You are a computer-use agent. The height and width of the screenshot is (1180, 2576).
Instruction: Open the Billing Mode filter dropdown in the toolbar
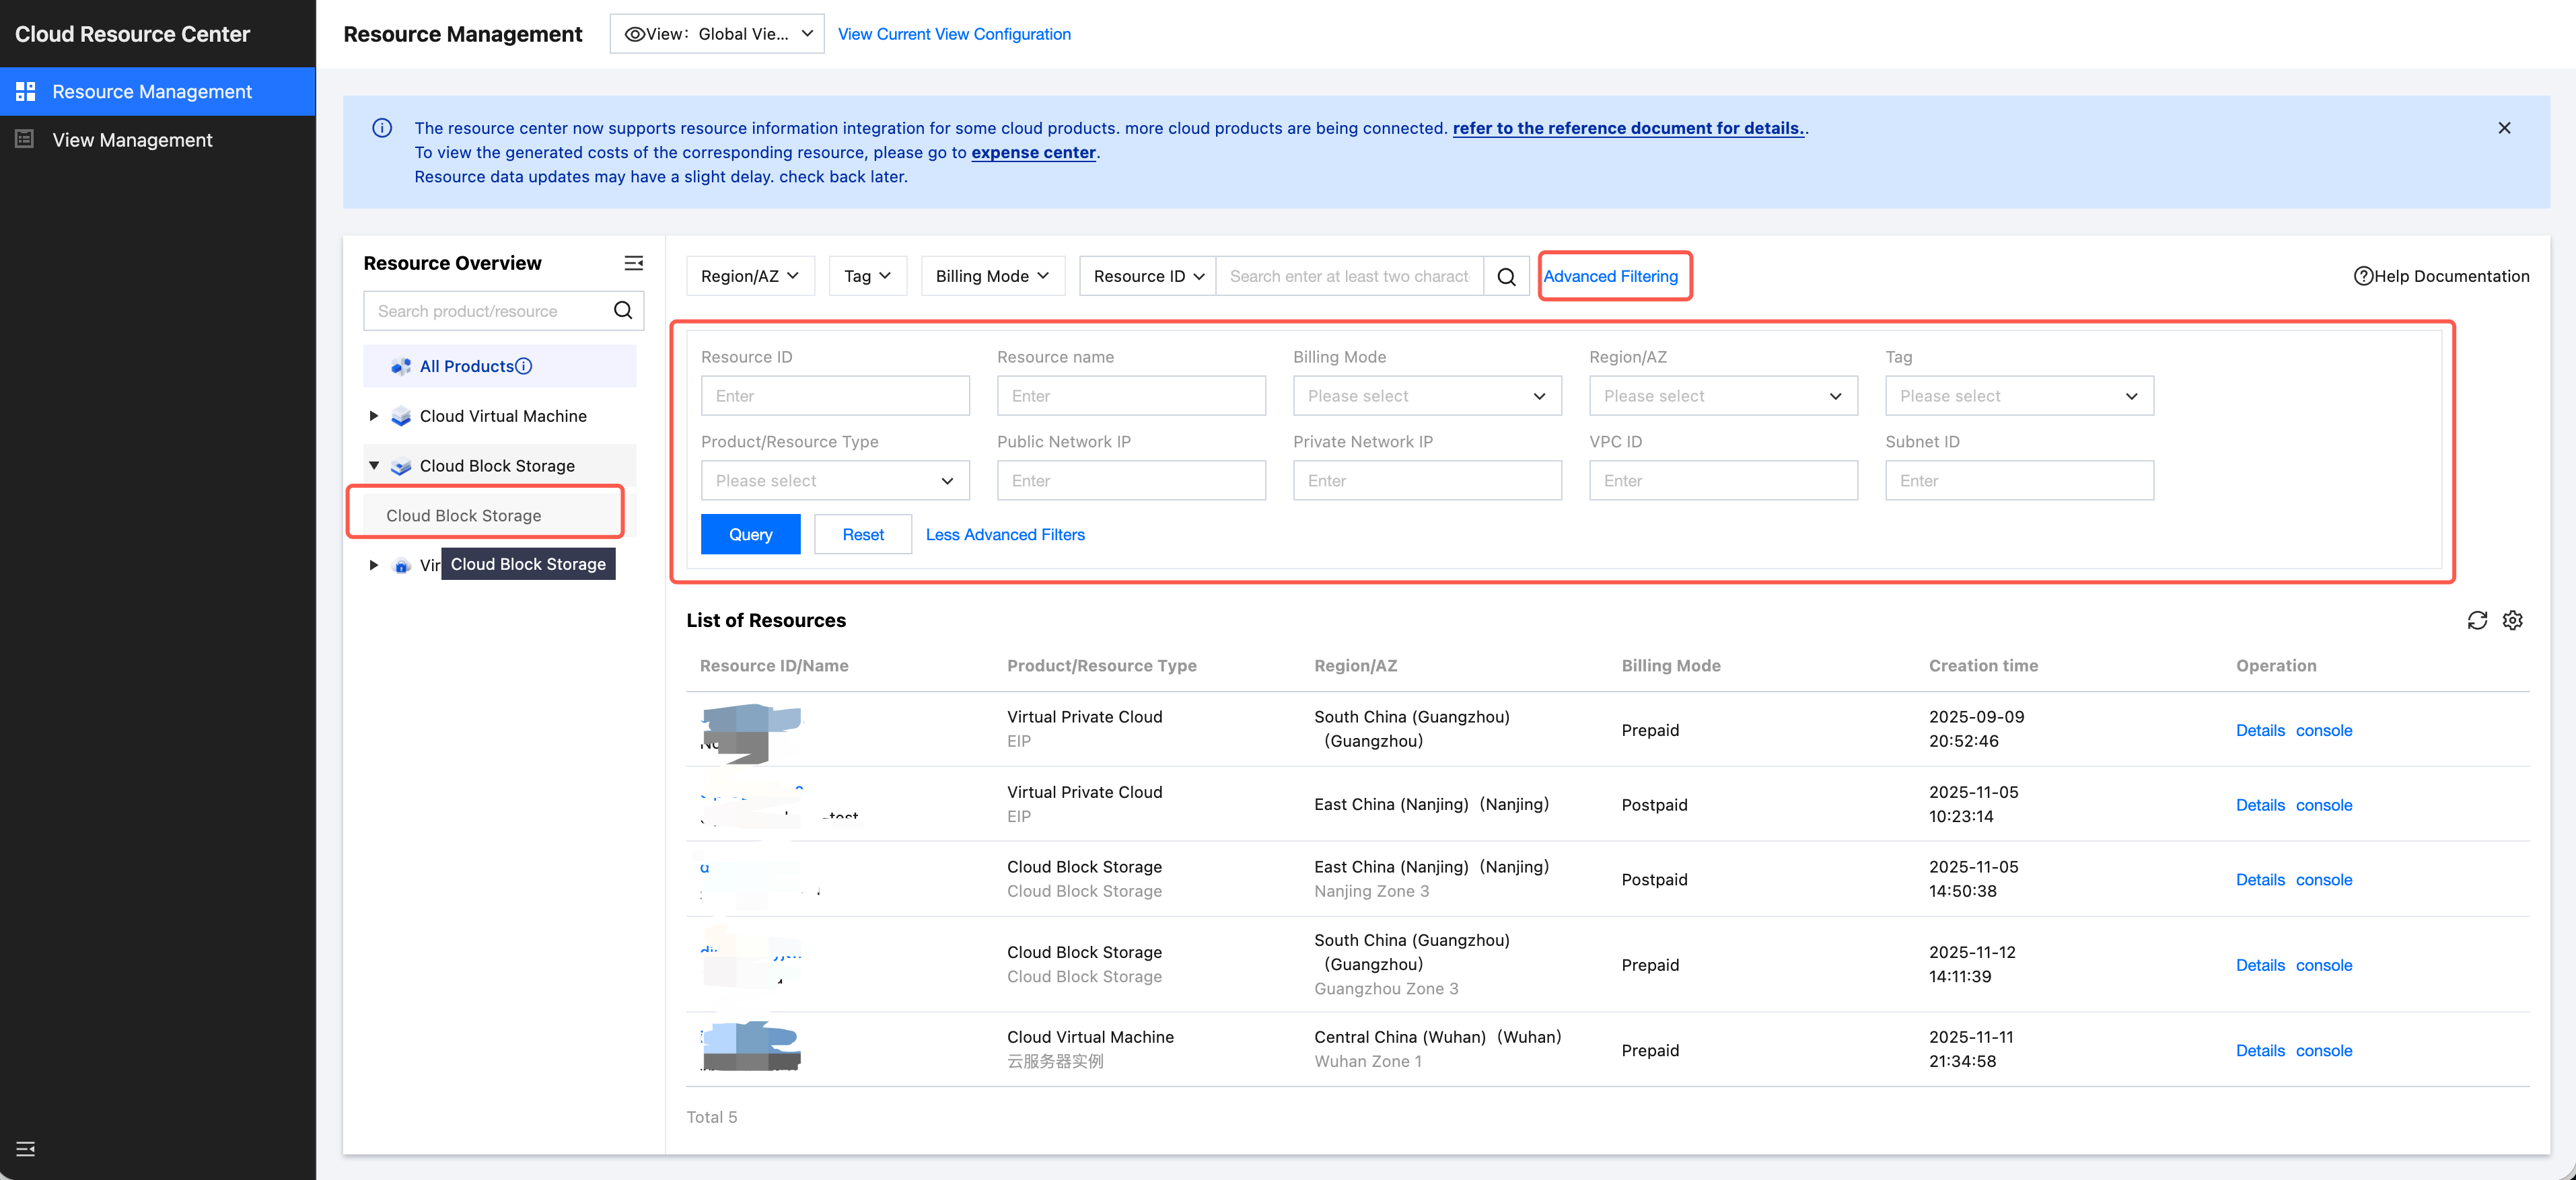[x=991, y=276]
